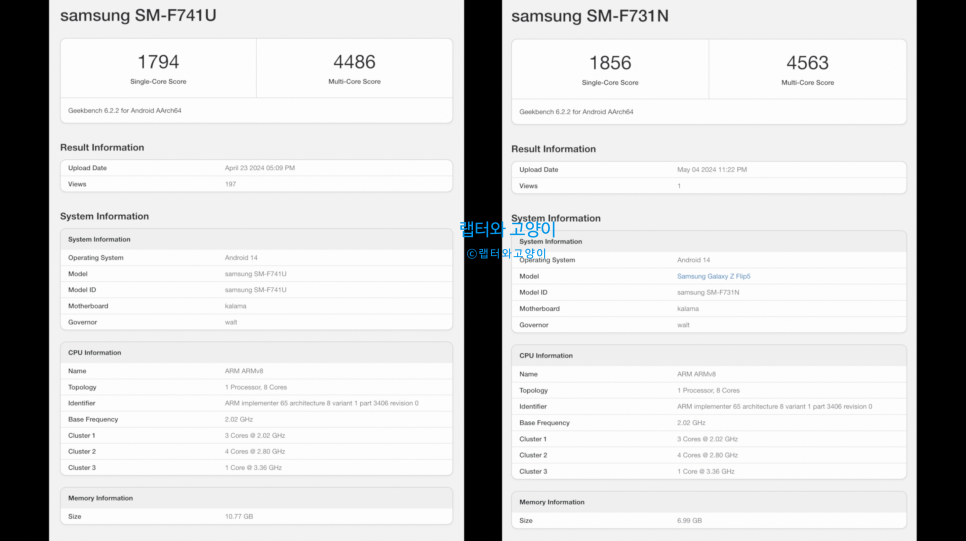The height and width of the screenshot is (541, 966).
Task: Click the Memory Information header in right panel
Action: pos(552,502)
